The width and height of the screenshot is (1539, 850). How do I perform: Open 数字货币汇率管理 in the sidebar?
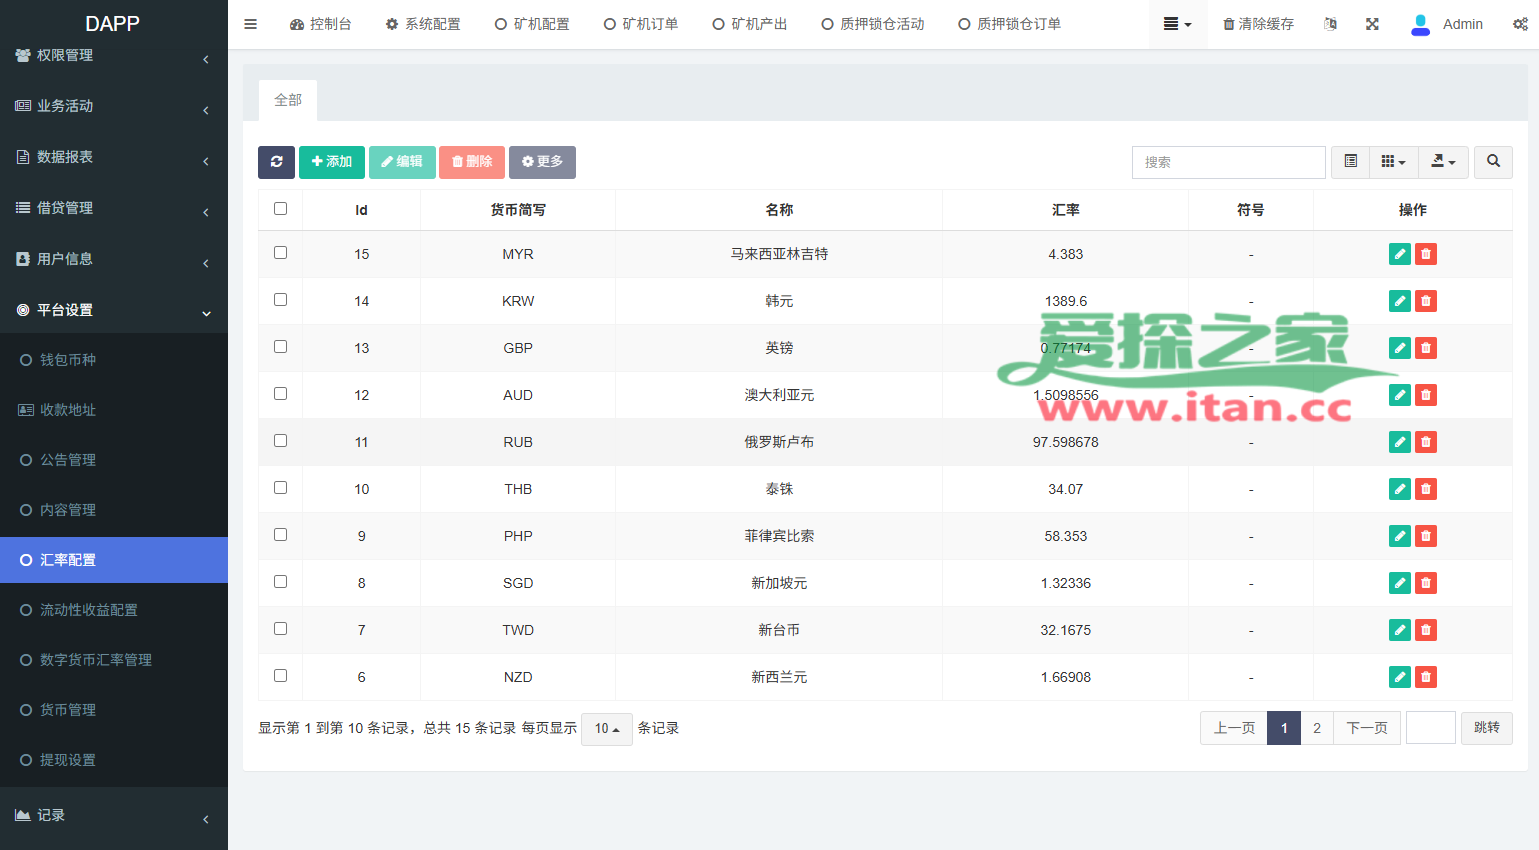pyautogui.click(x=96, y=660)
